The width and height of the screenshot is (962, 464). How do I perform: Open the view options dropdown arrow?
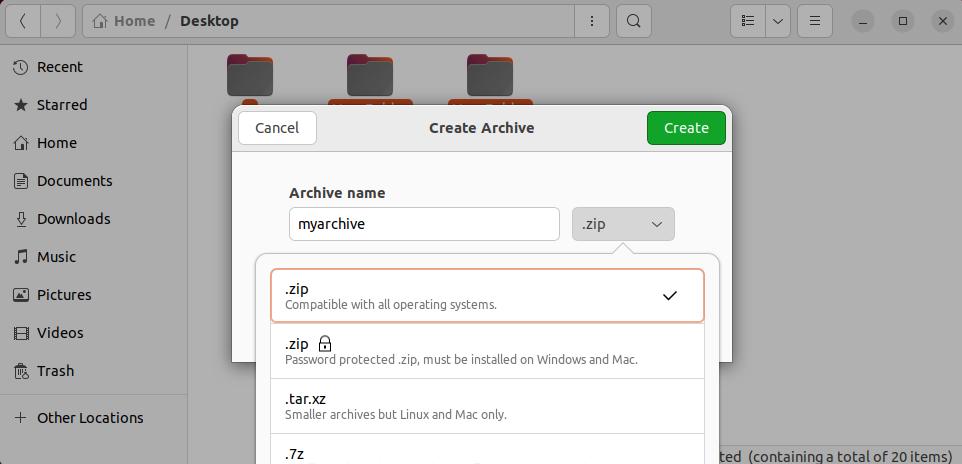tap(778, 21)
